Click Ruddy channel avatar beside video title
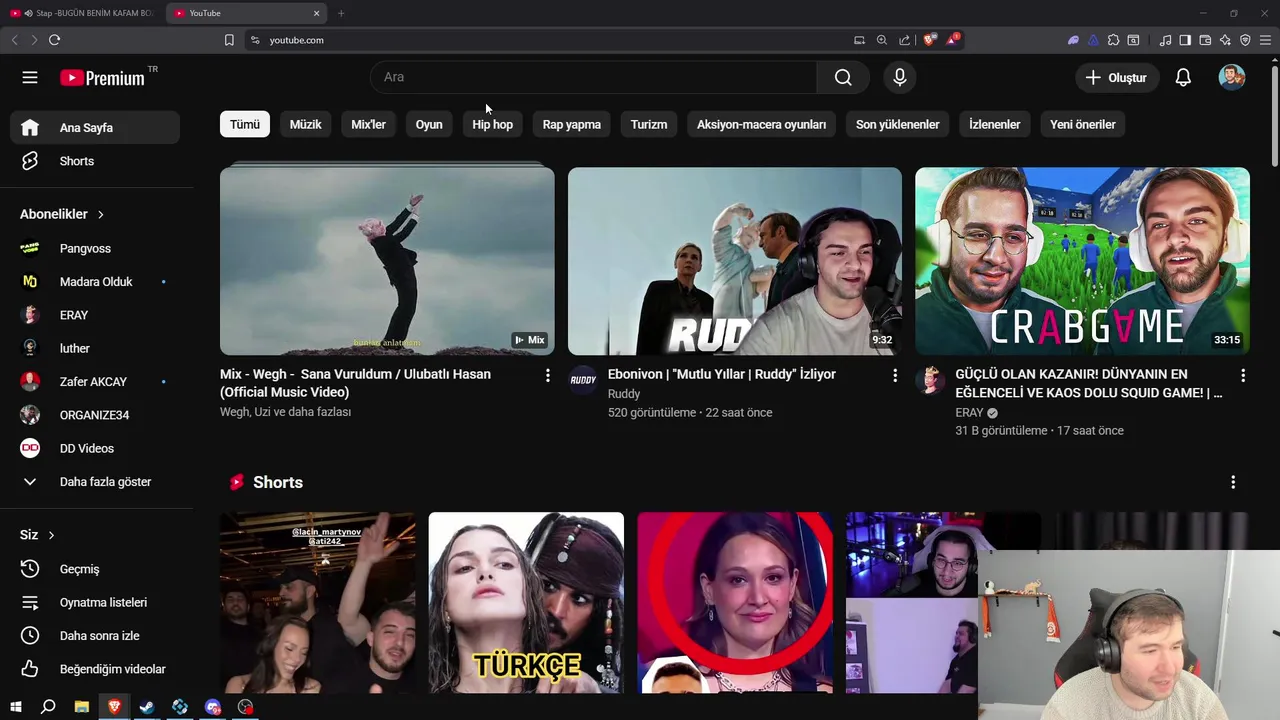This screenshot has height=720, width=1280. pos(583,380)
